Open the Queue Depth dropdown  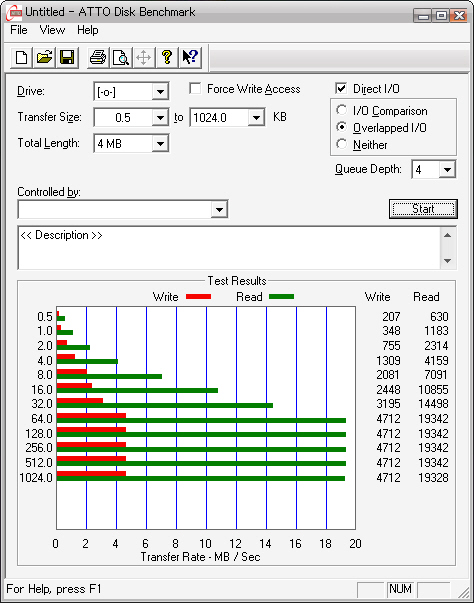(447, 170)
